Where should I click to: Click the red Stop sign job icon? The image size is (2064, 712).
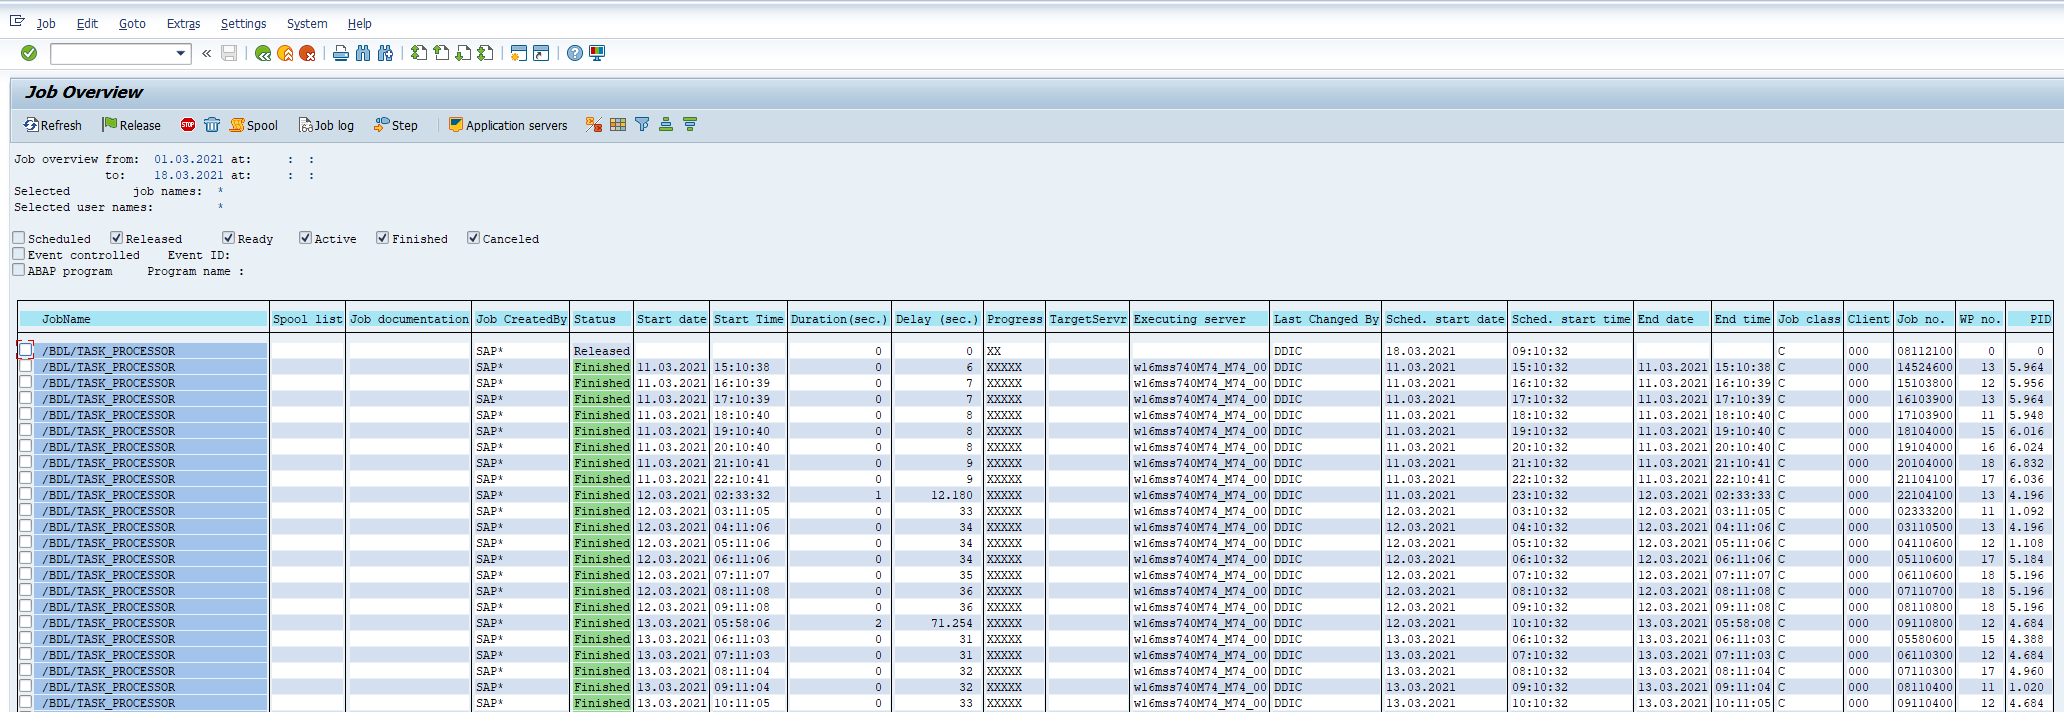[188, 125]
